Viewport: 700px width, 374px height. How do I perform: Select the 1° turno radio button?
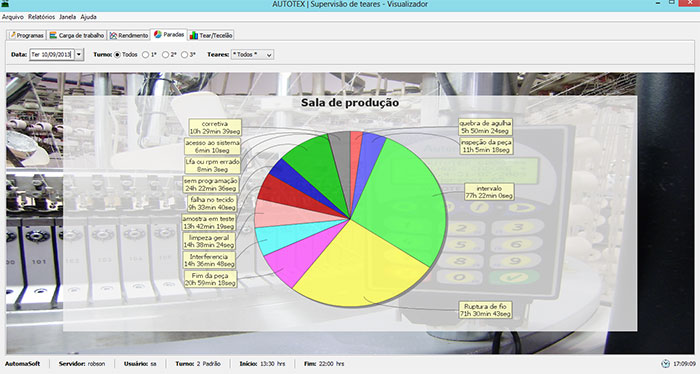pyautogui.click(x=145, y=54)
